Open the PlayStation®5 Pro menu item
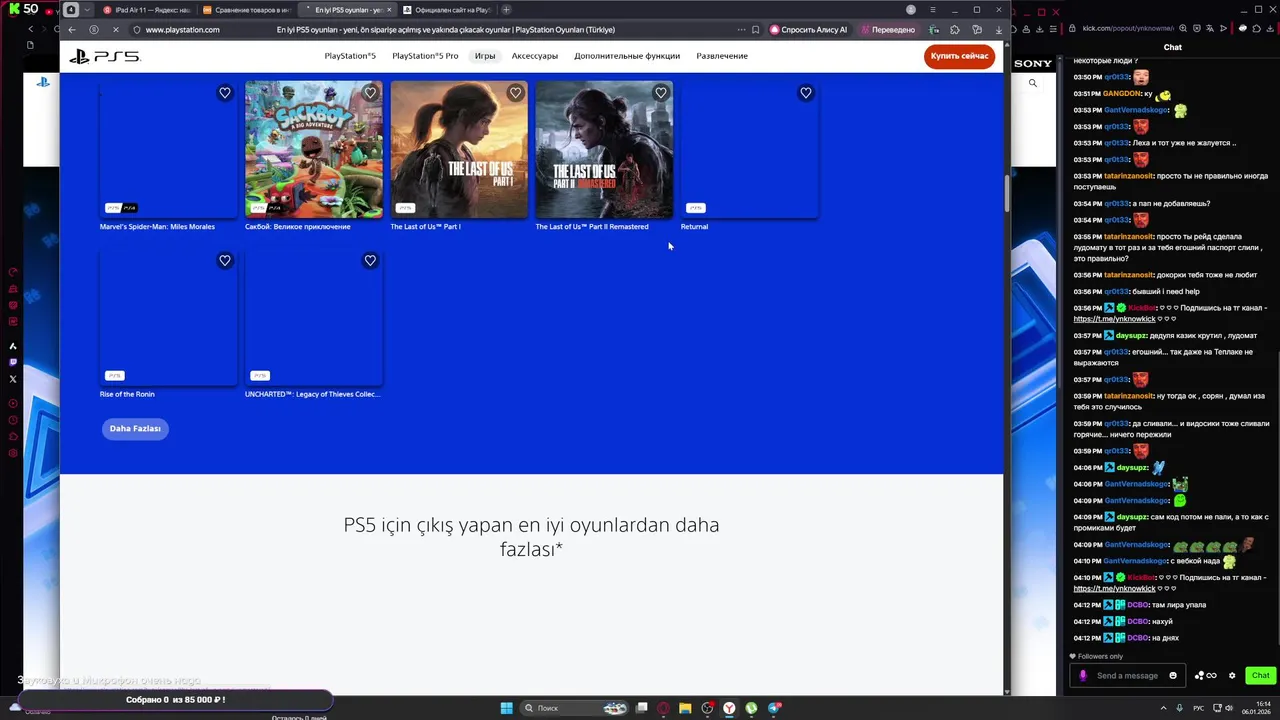1280x720 pixels. coord(425,56)
